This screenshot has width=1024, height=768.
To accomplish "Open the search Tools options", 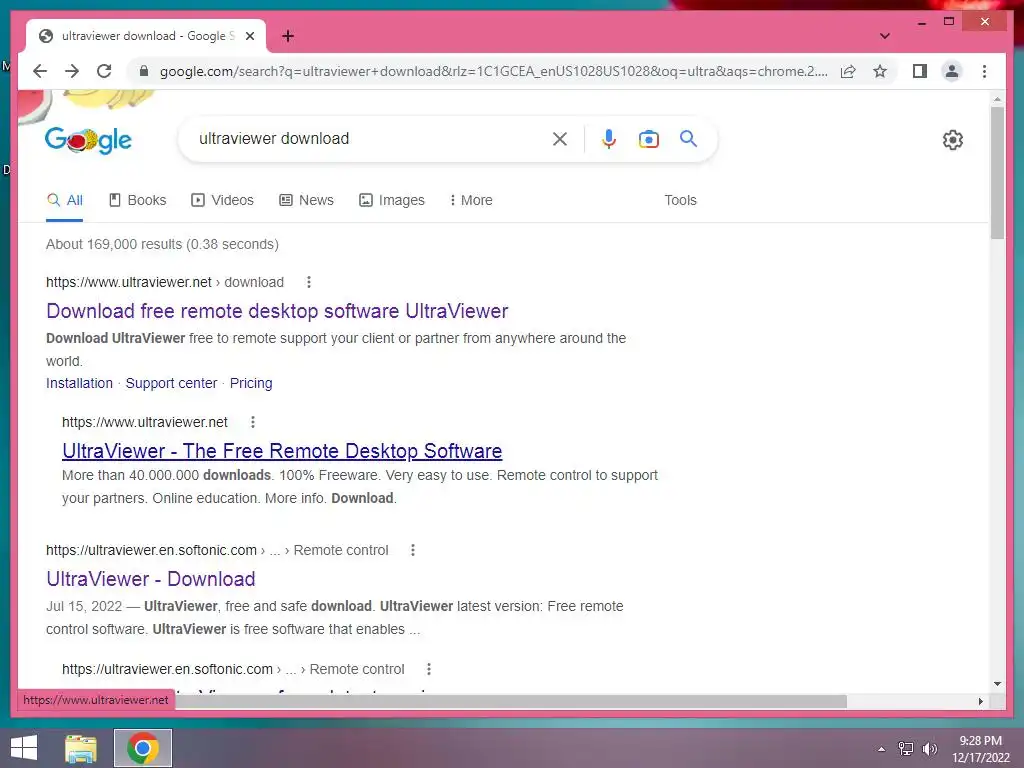I will pos(680,200).
